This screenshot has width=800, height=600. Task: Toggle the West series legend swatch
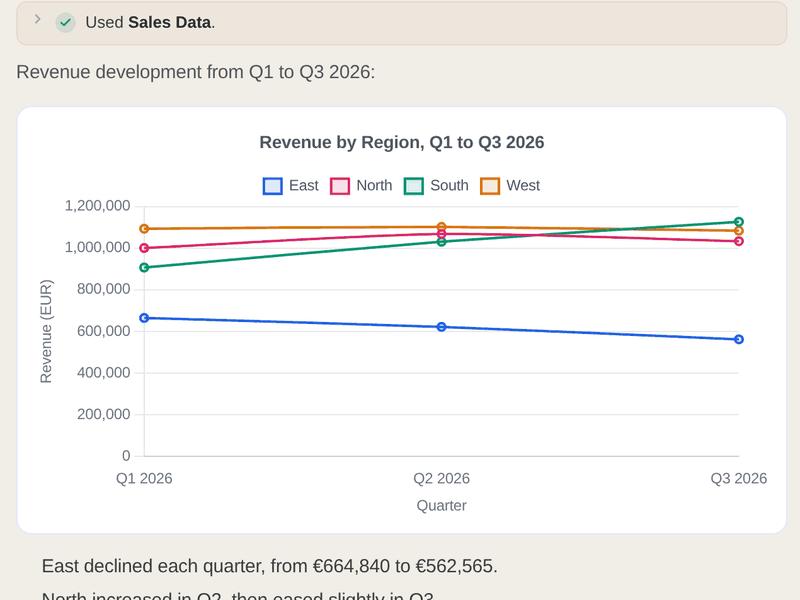pyautogui.click(x=490, y=186)
